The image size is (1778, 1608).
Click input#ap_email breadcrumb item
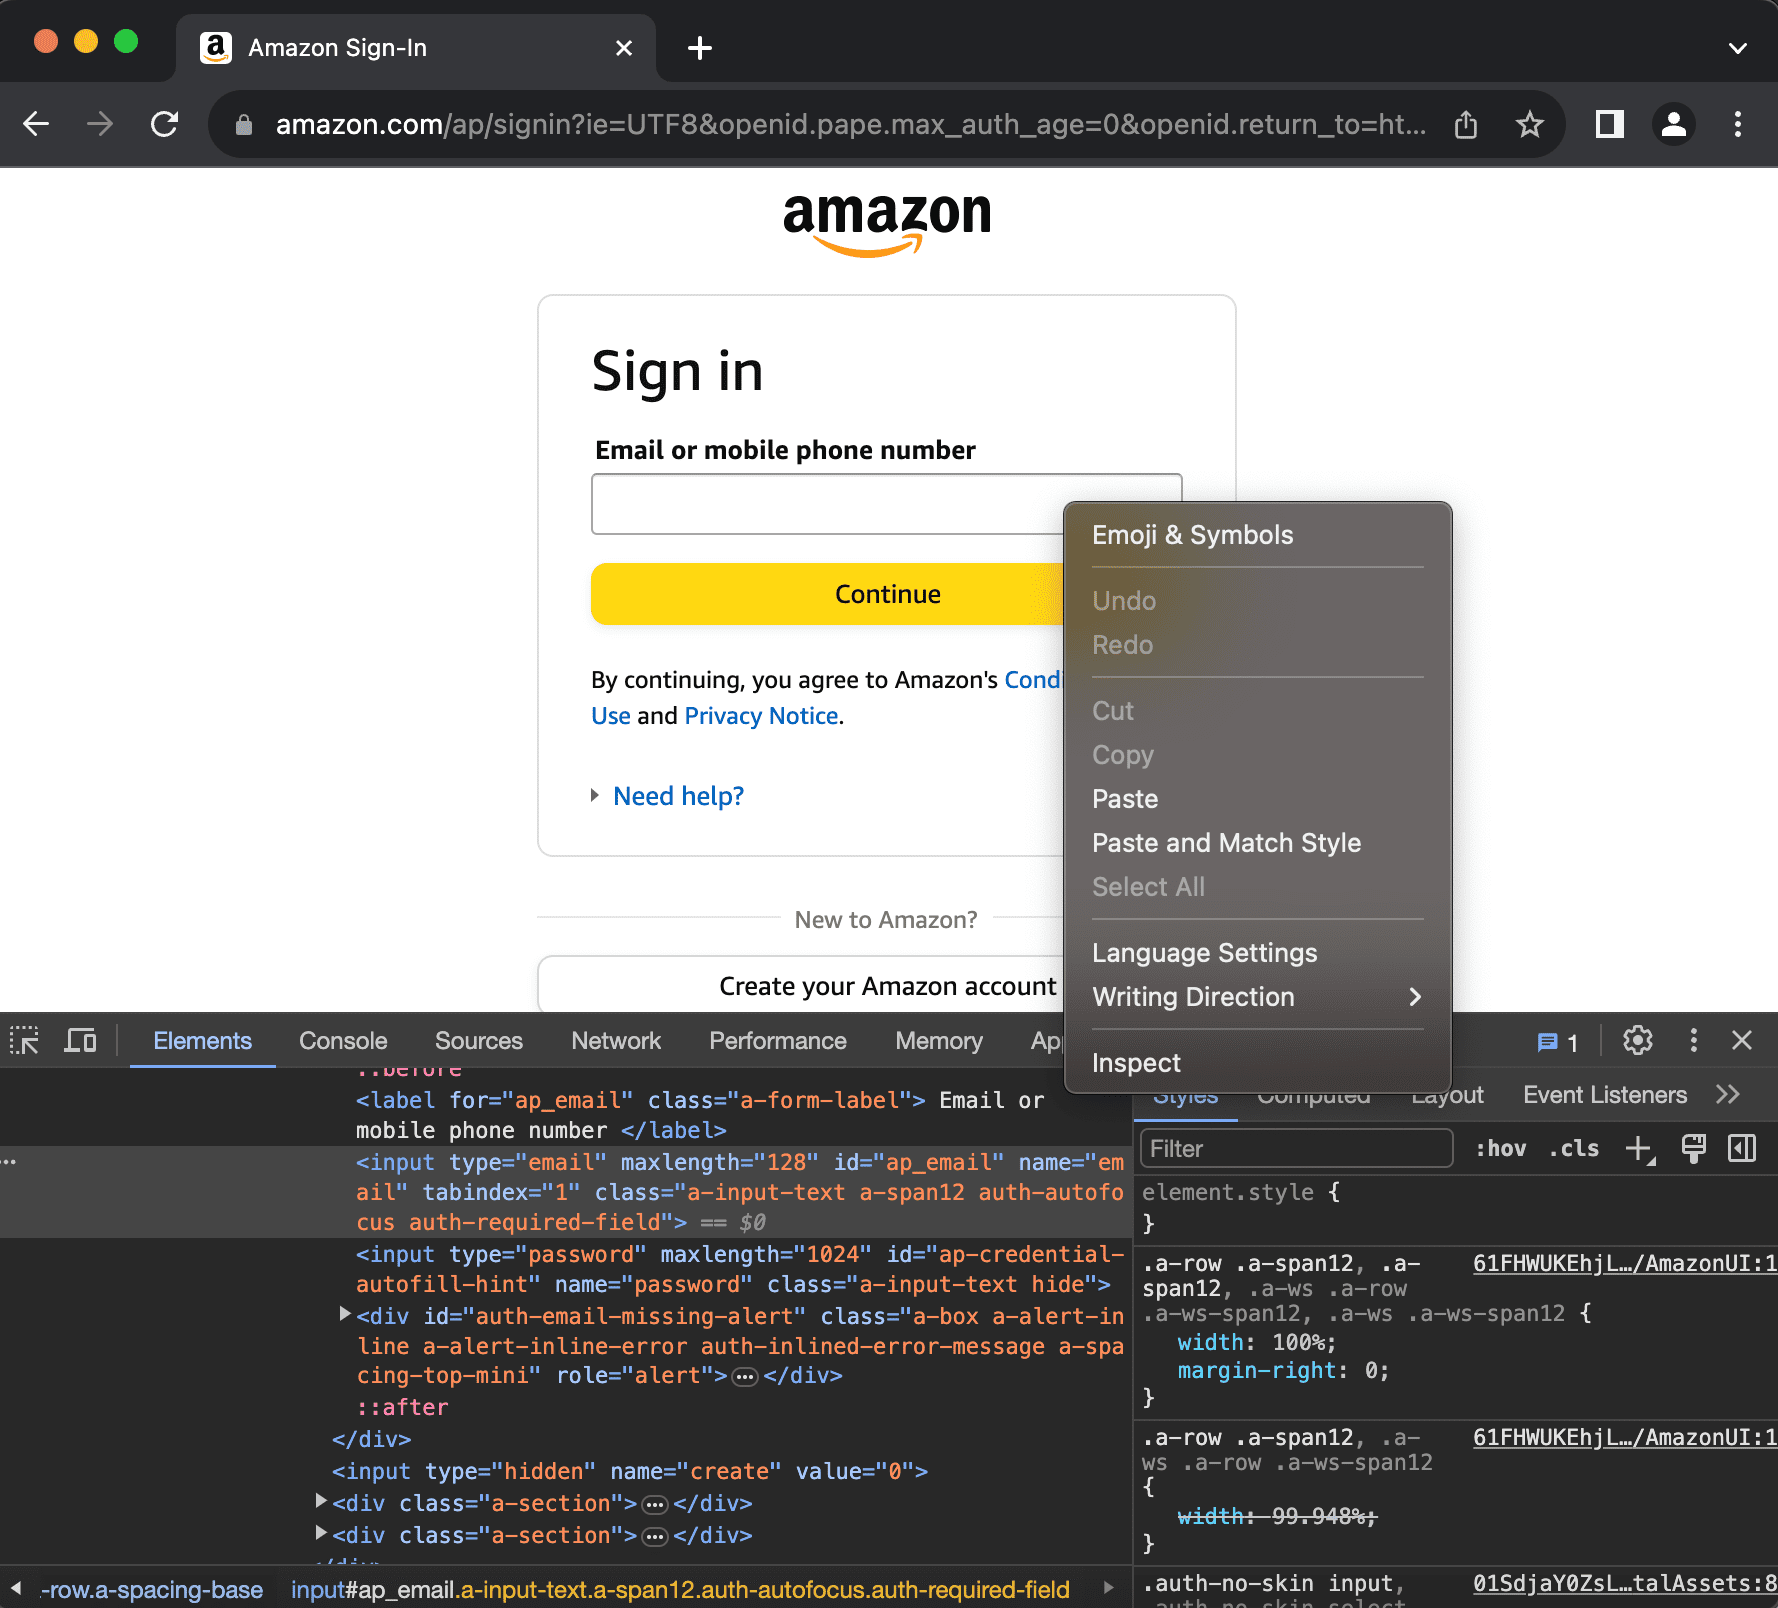pos(680,1589)
